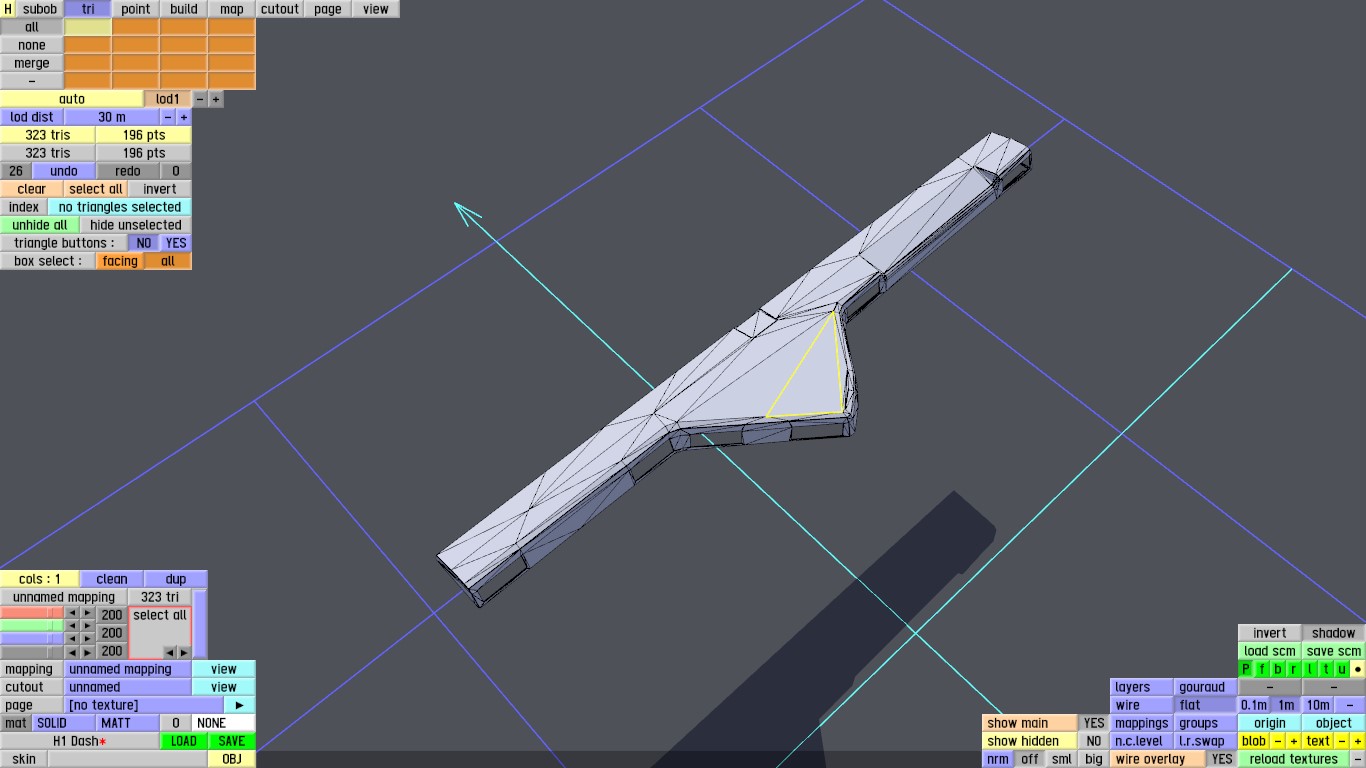Click the dot button beside the view letters
The image size is (1366, 768).
pyautogui.click(x=1358, y=669)
